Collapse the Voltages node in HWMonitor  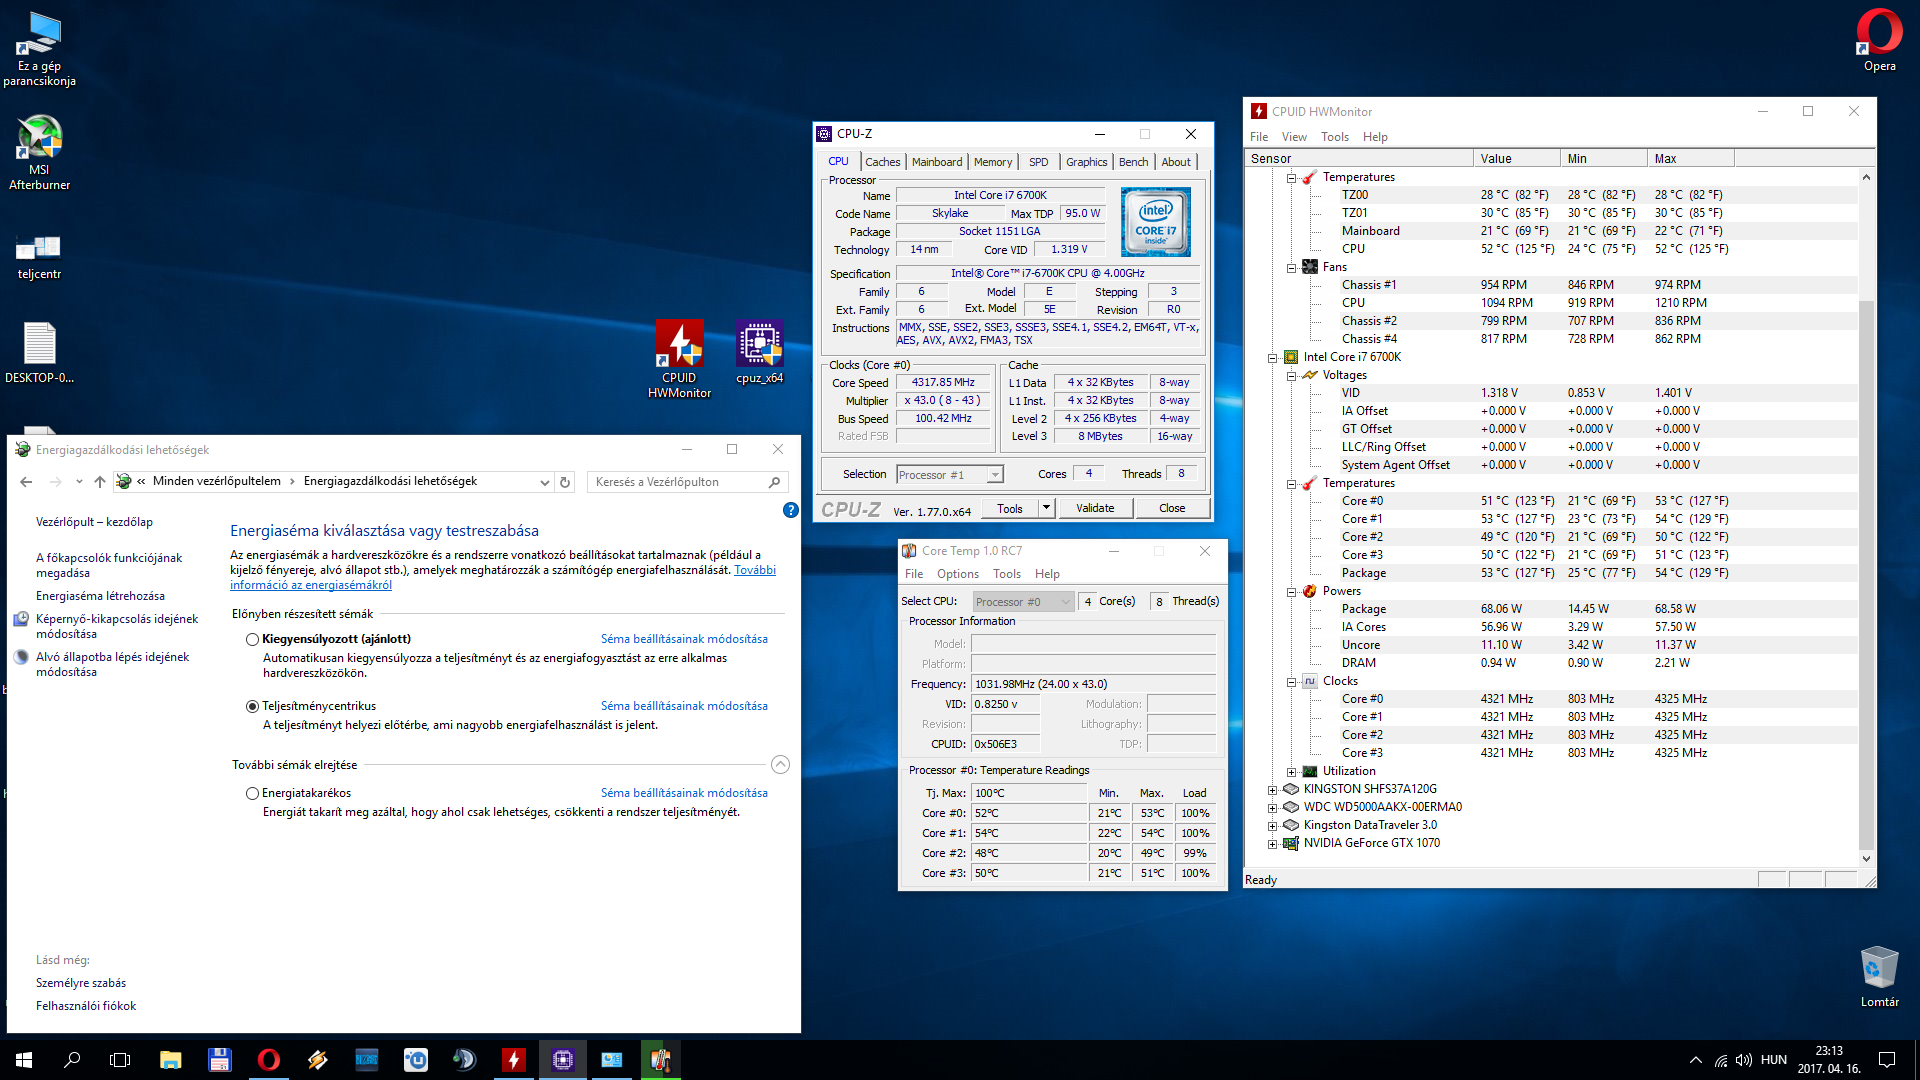tap(1291, 375)
